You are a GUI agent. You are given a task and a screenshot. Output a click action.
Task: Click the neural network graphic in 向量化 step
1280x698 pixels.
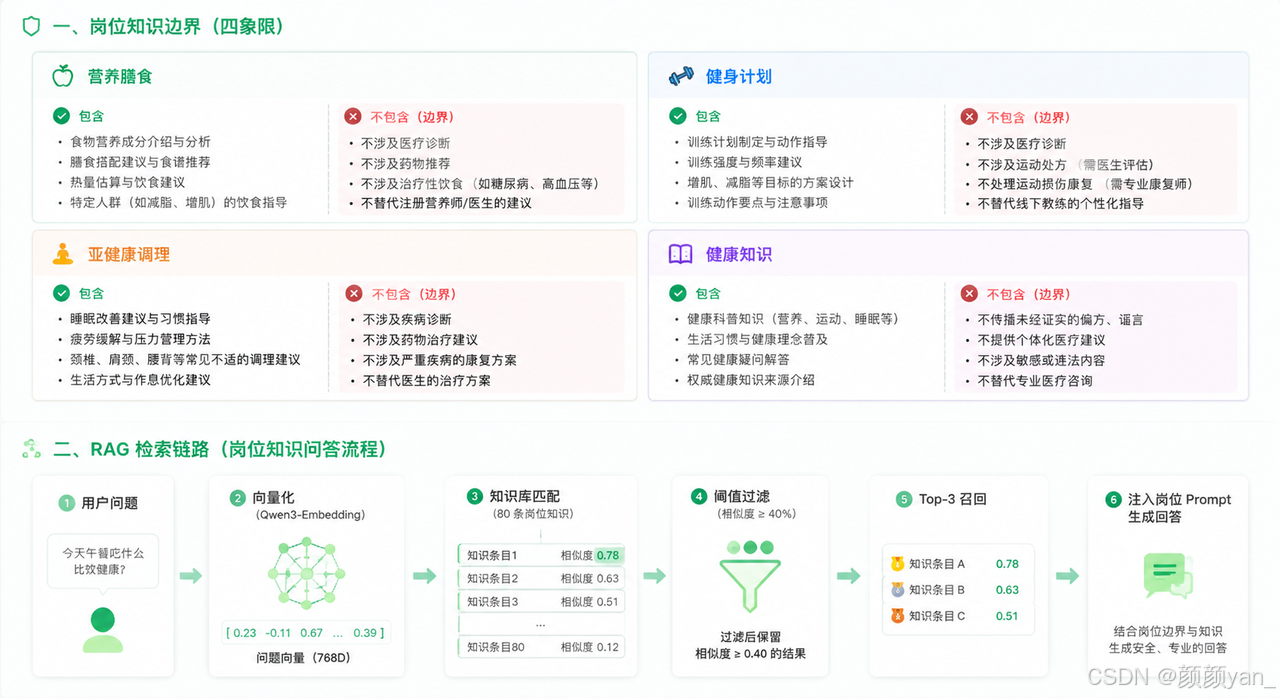coord(305,574)
